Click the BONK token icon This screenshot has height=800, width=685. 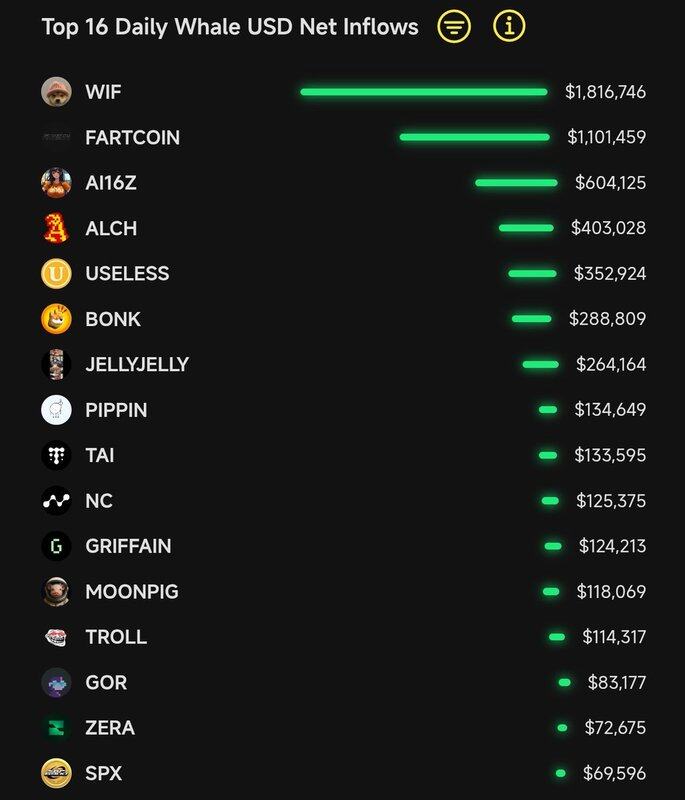56,319
